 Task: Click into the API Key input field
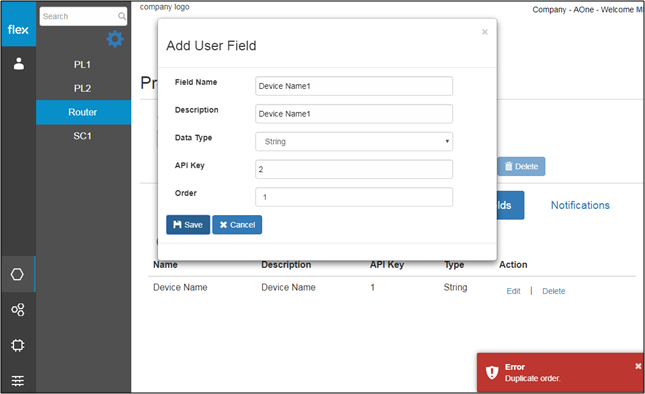(354, 169)
